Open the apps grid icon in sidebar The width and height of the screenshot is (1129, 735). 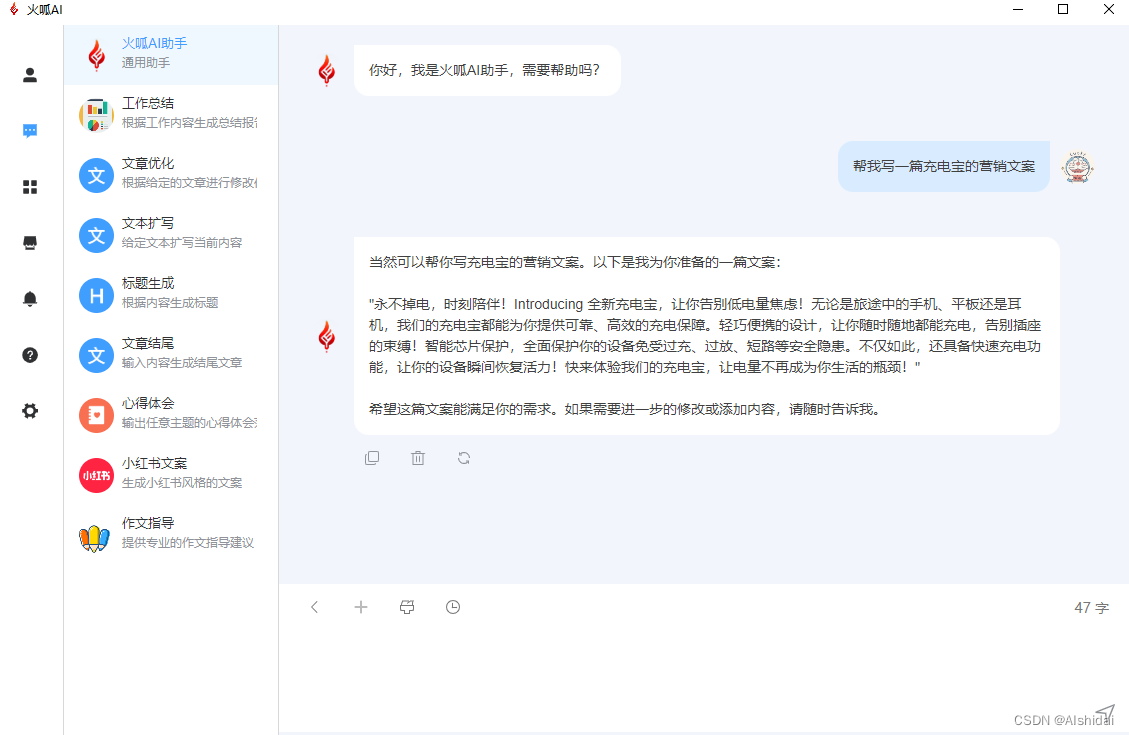tap(30, 187)
